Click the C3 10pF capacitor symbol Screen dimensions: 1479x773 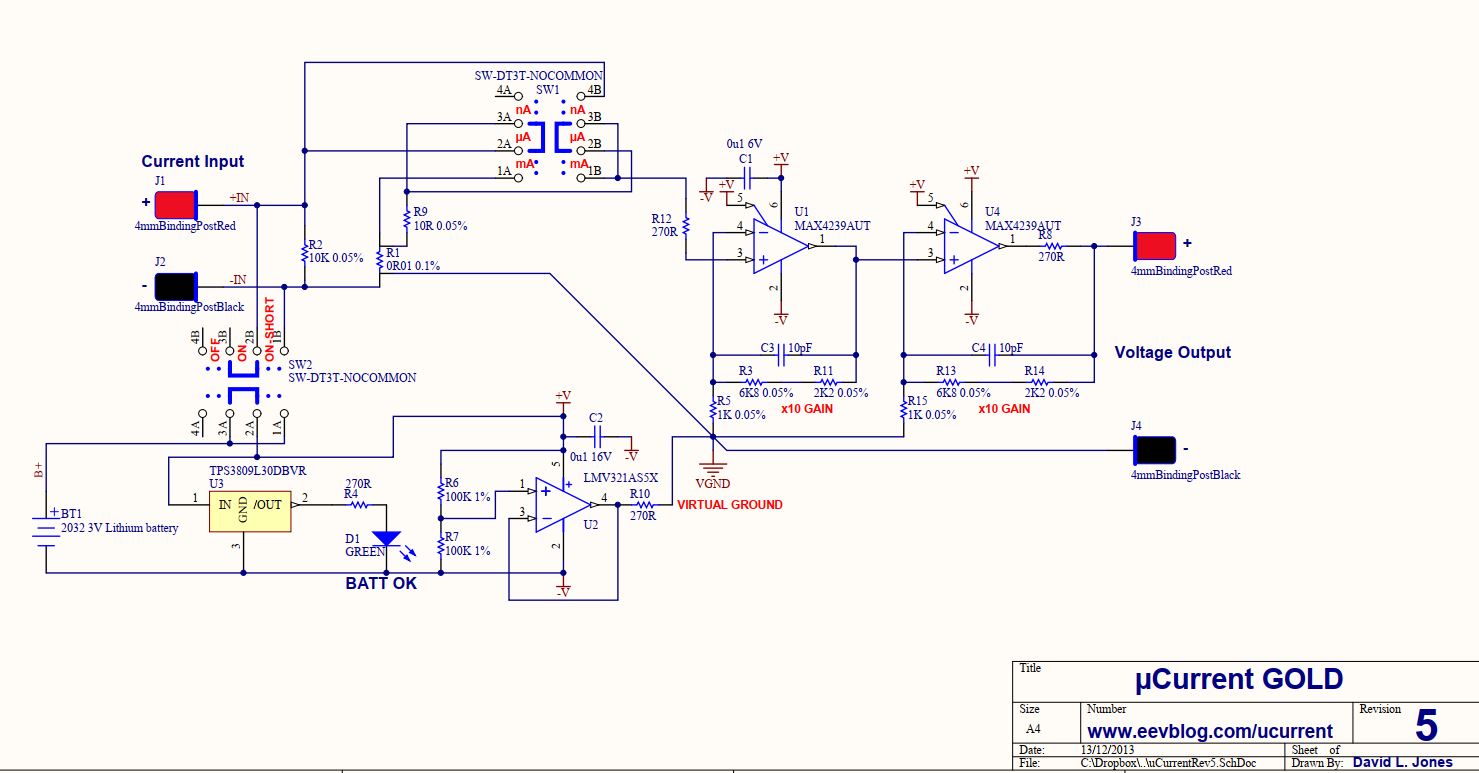pos(783,354)
